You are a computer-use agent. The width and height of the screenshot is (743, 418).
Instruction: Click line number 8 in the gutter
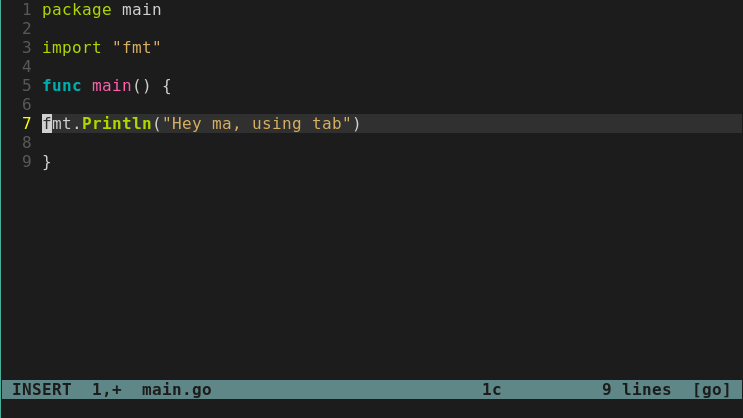click(27, 143)
